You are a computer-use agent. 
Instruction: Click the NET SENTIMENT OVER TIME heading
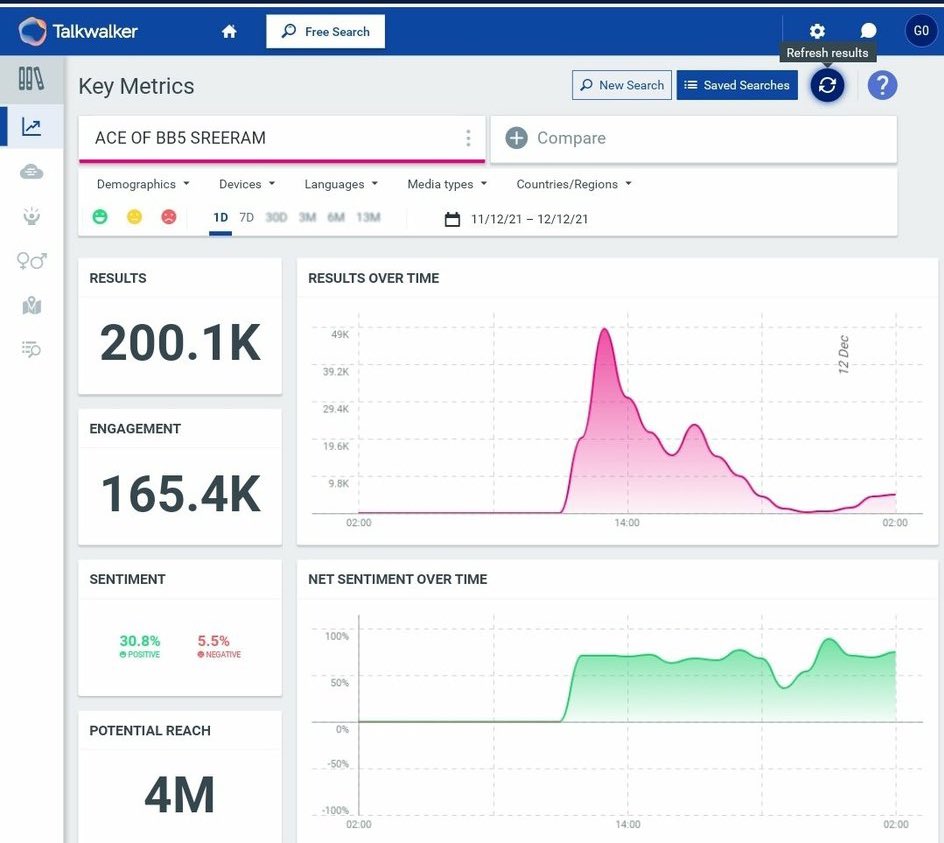397,579
